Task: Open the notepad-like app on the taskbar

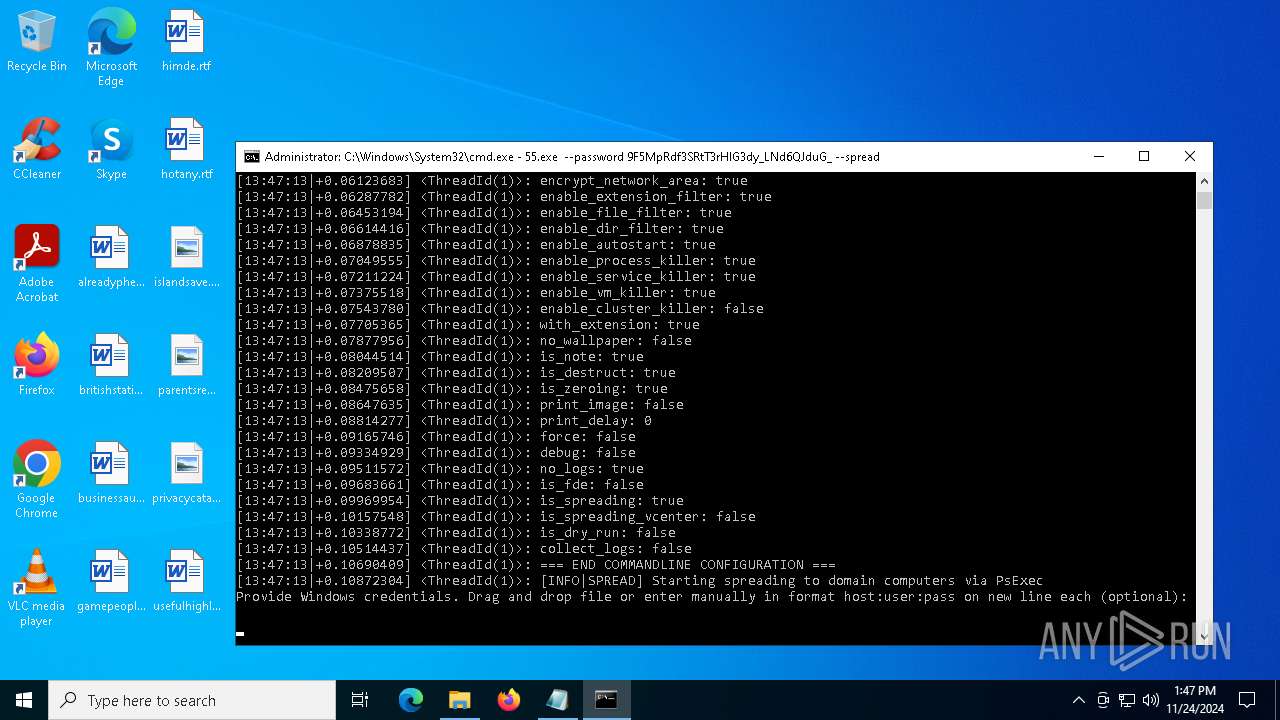Action: pyautogui.click(x=557, y=700)
